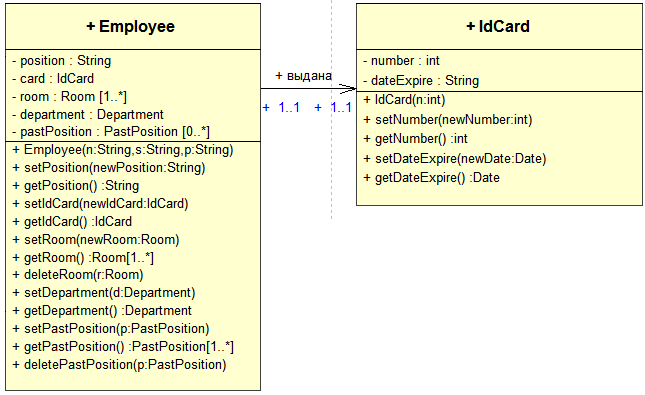Select the Employee class title
This screenshot has height=395, width=645.
(130, 27)
